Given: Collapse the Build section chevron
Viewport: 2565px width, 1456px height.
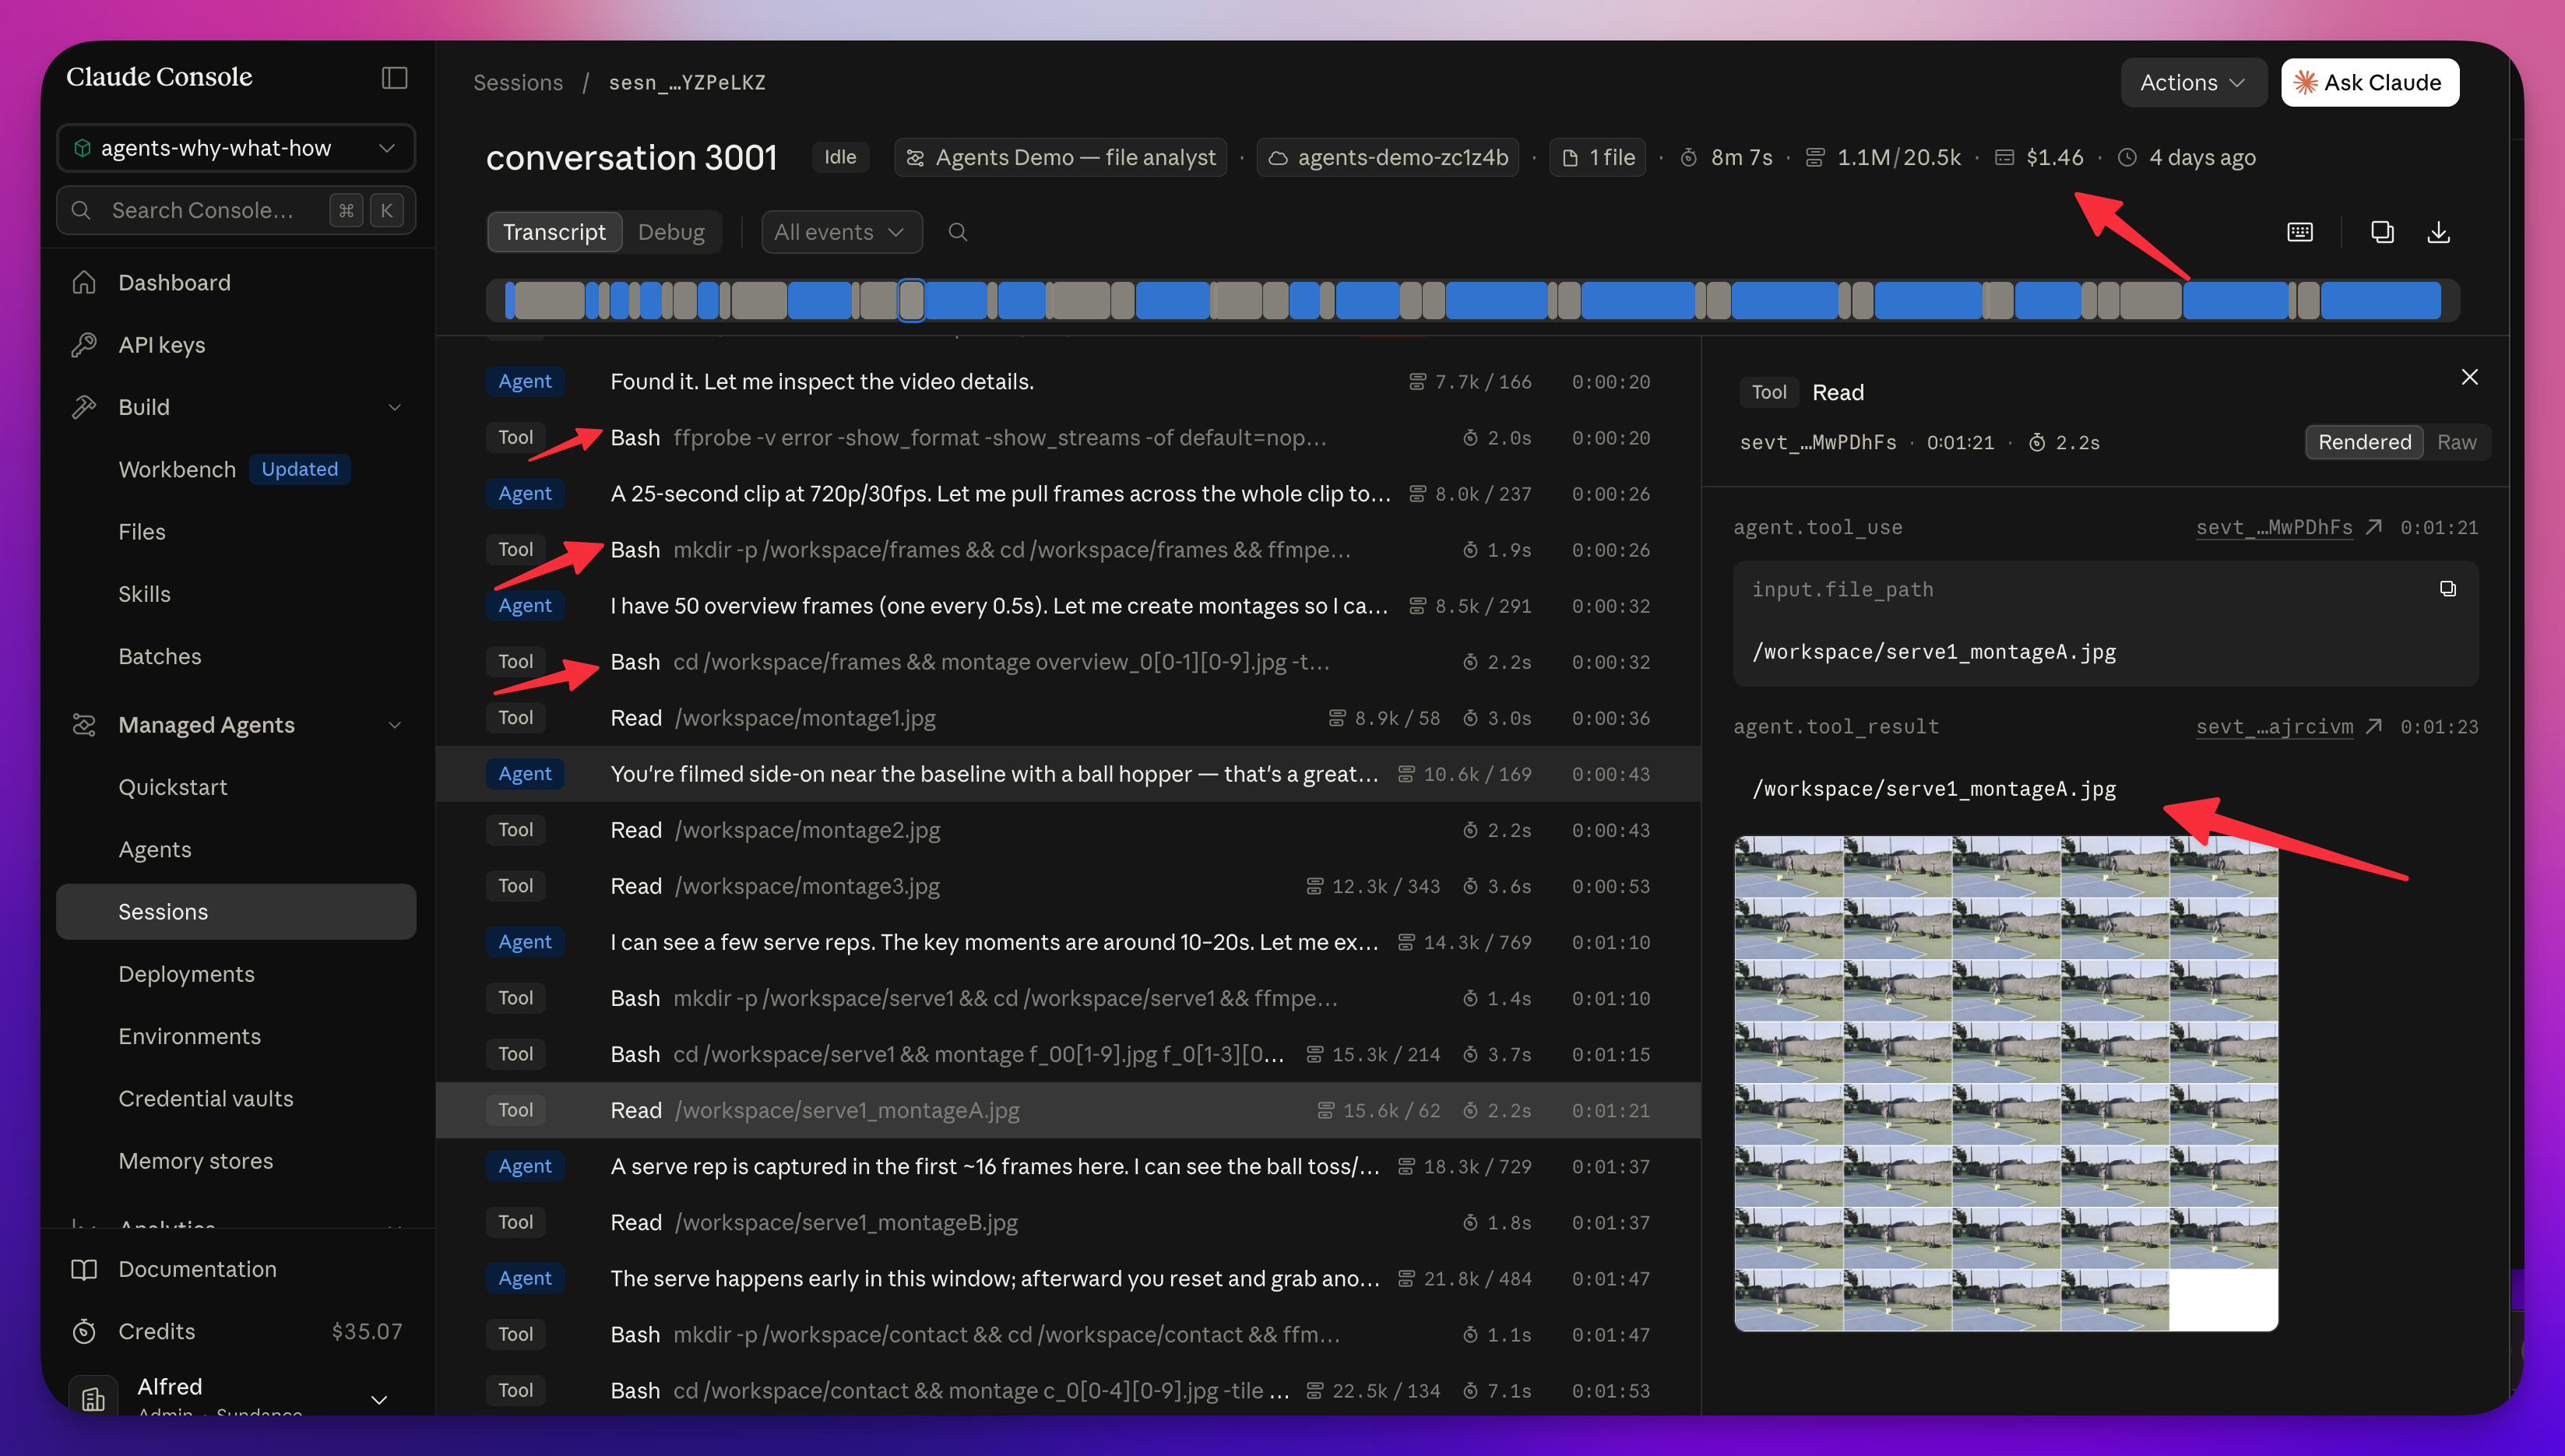Looking at the screenshot, I should click(395, 407).
